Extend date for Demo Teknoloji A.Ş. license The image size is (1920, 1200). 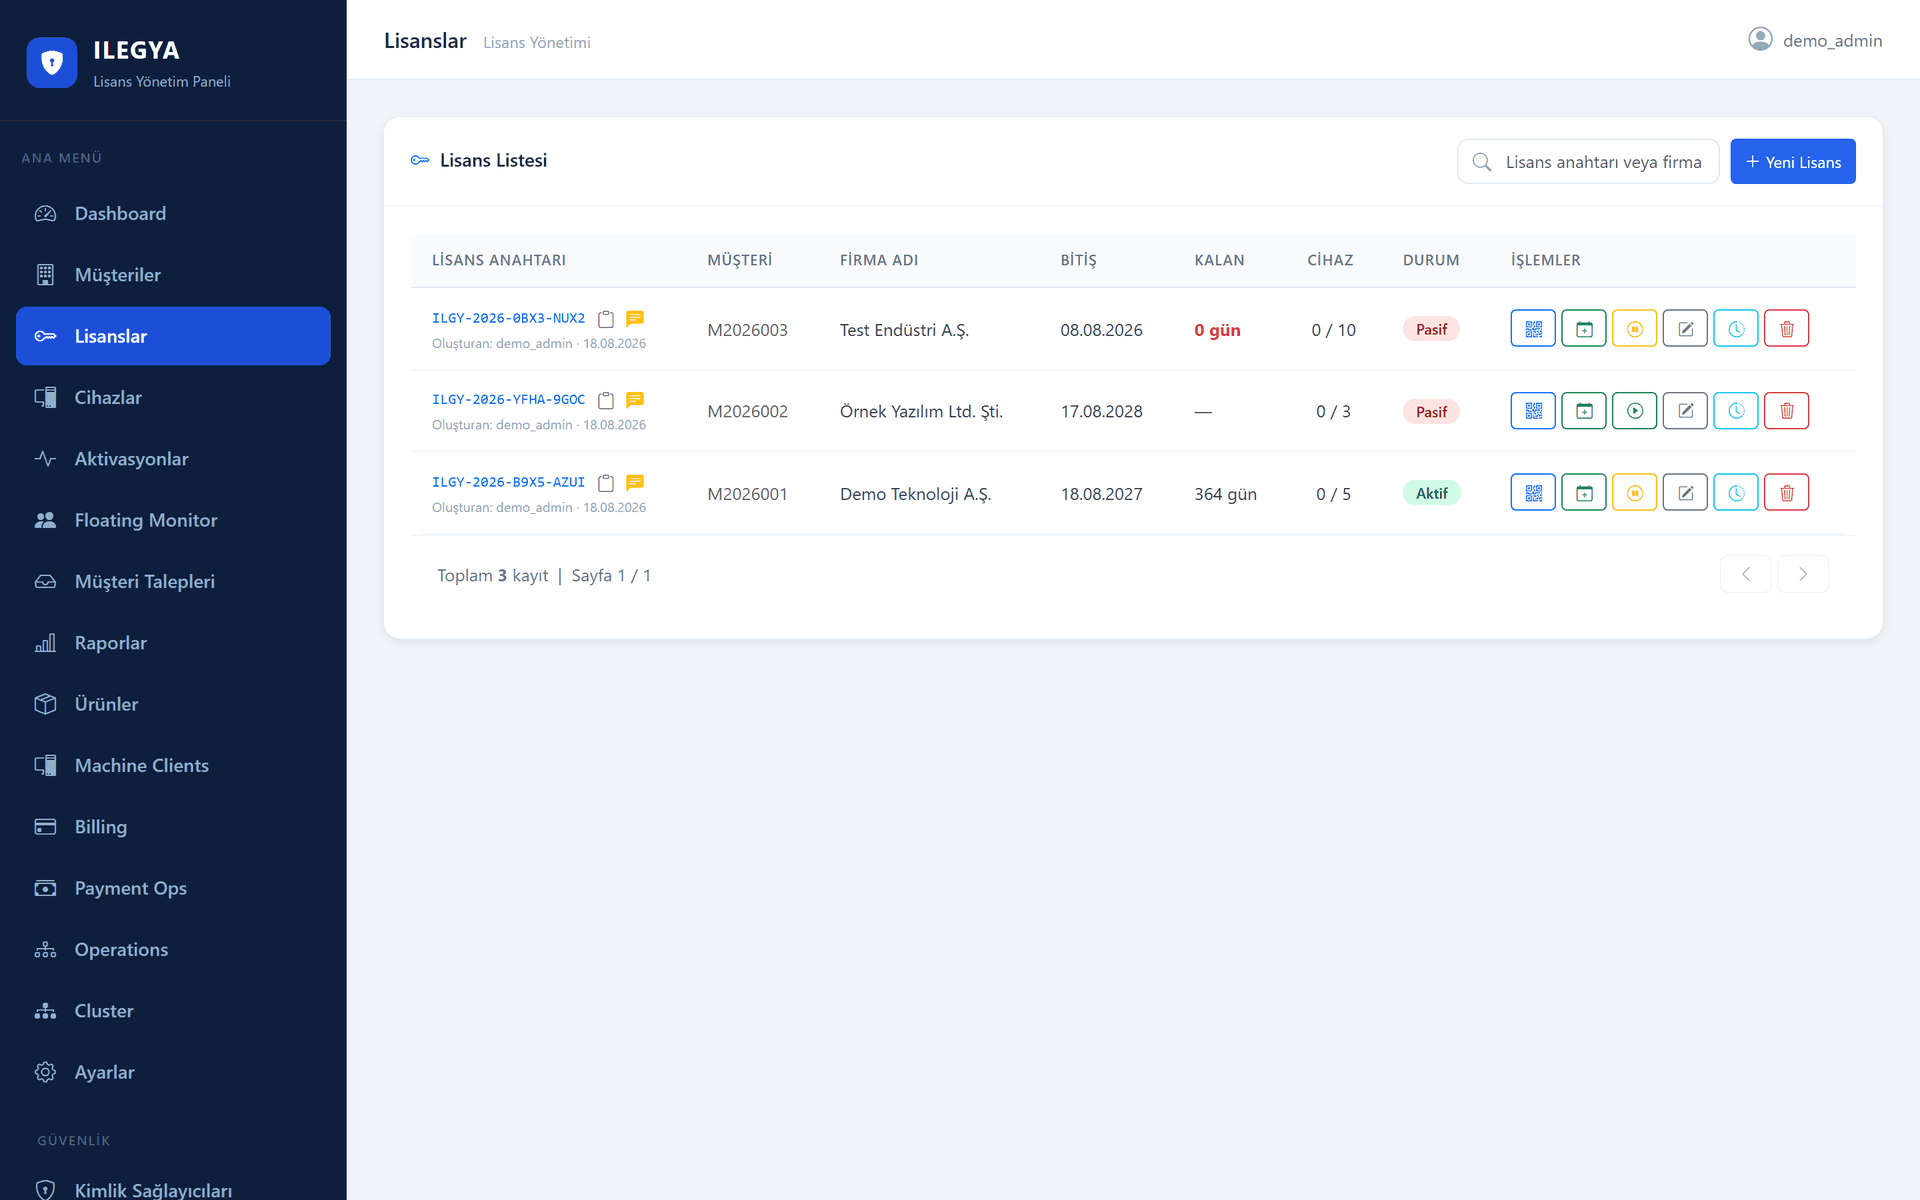1584,493
